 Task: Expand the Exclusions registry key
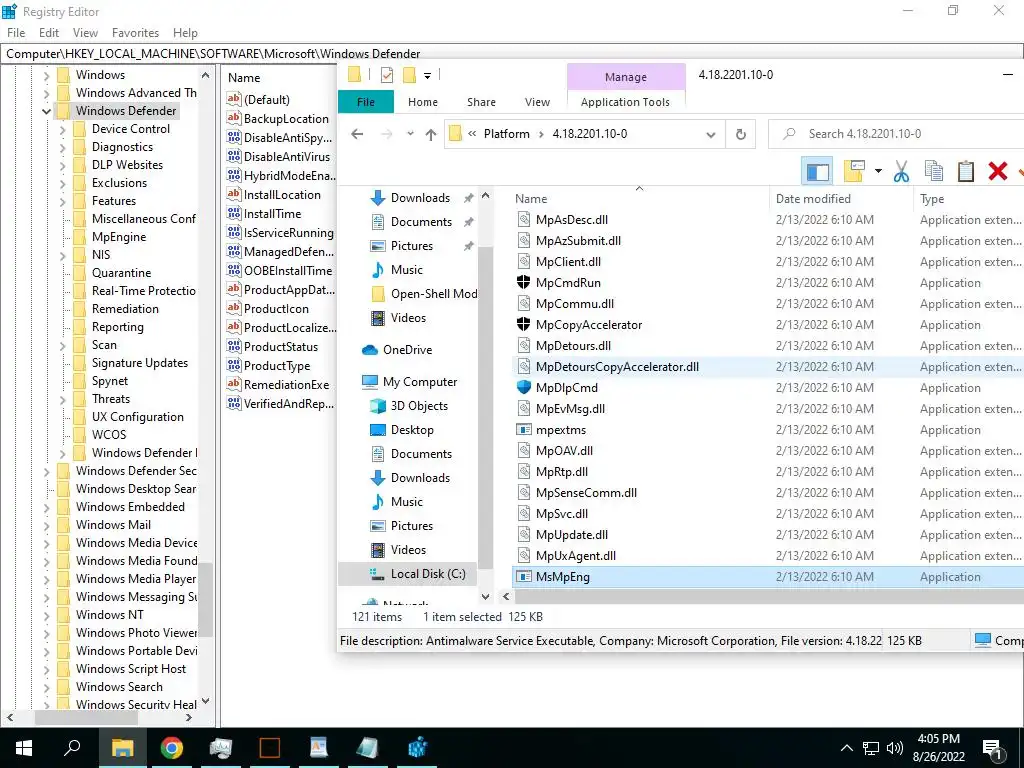(x=63, y=184)
